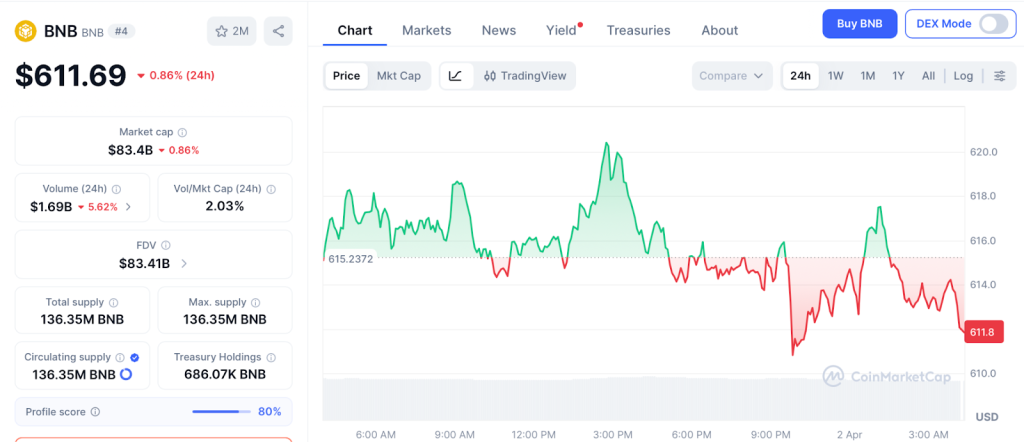Open the Compare dropdown
1024x442 pixels.
pyautogui.click(x=731, y=76)
